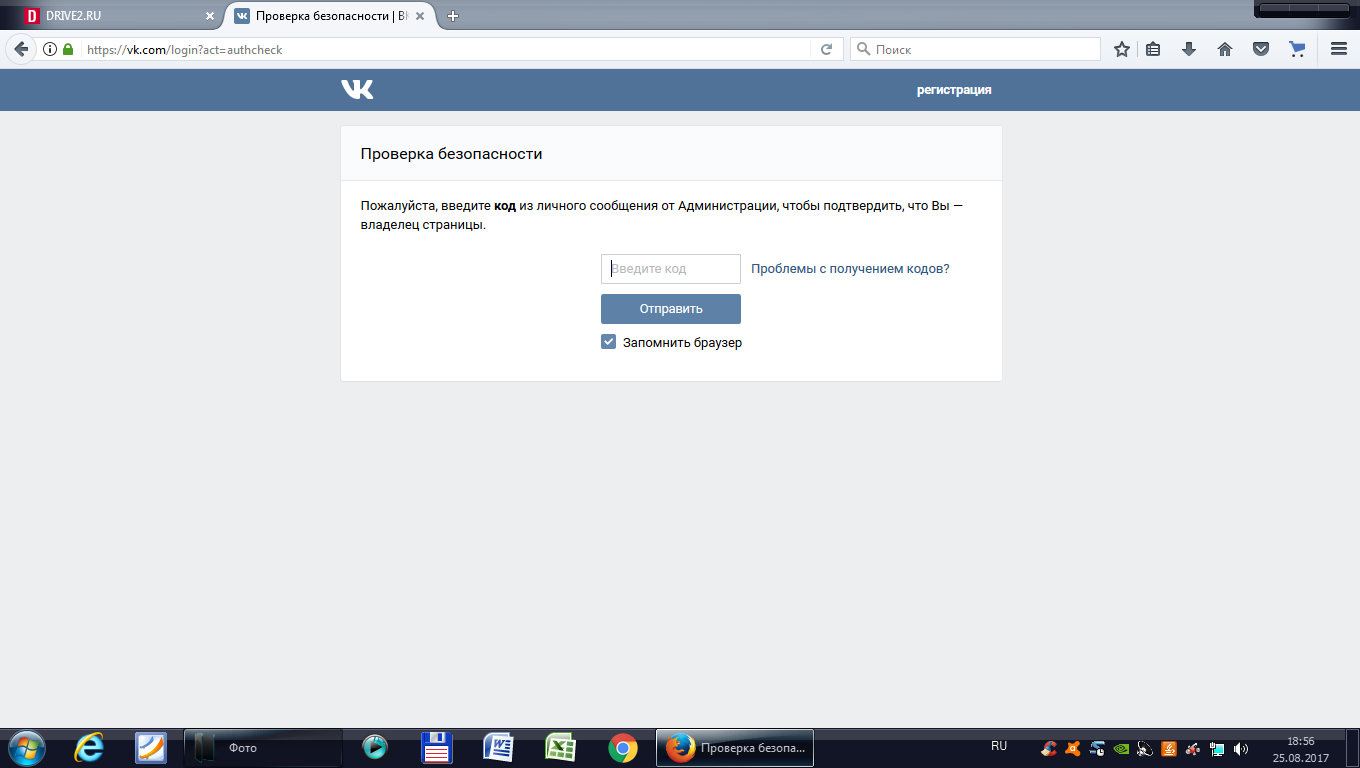
Task: Bookmark this page with star icon
Action: pyautogui.click(x=1122, y=49)
